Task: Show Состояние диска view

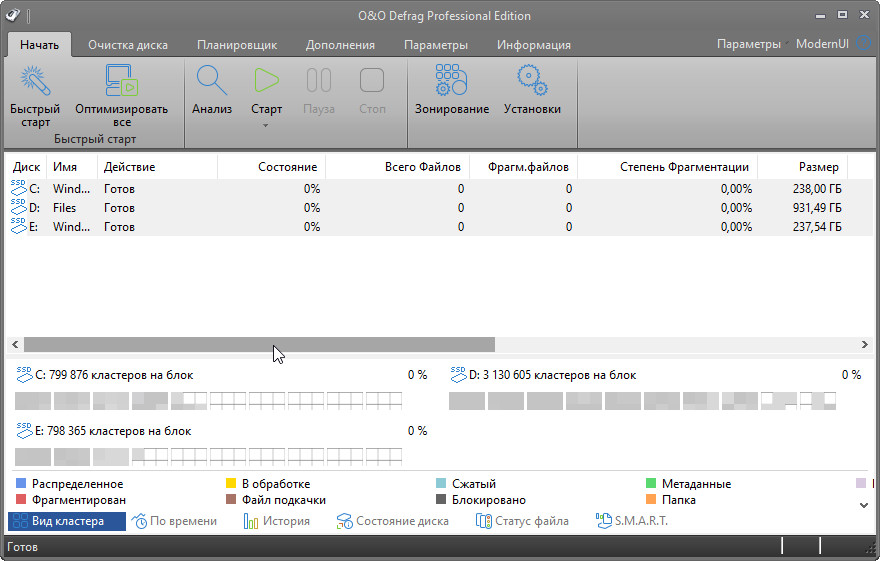Action: click(392, 521)
